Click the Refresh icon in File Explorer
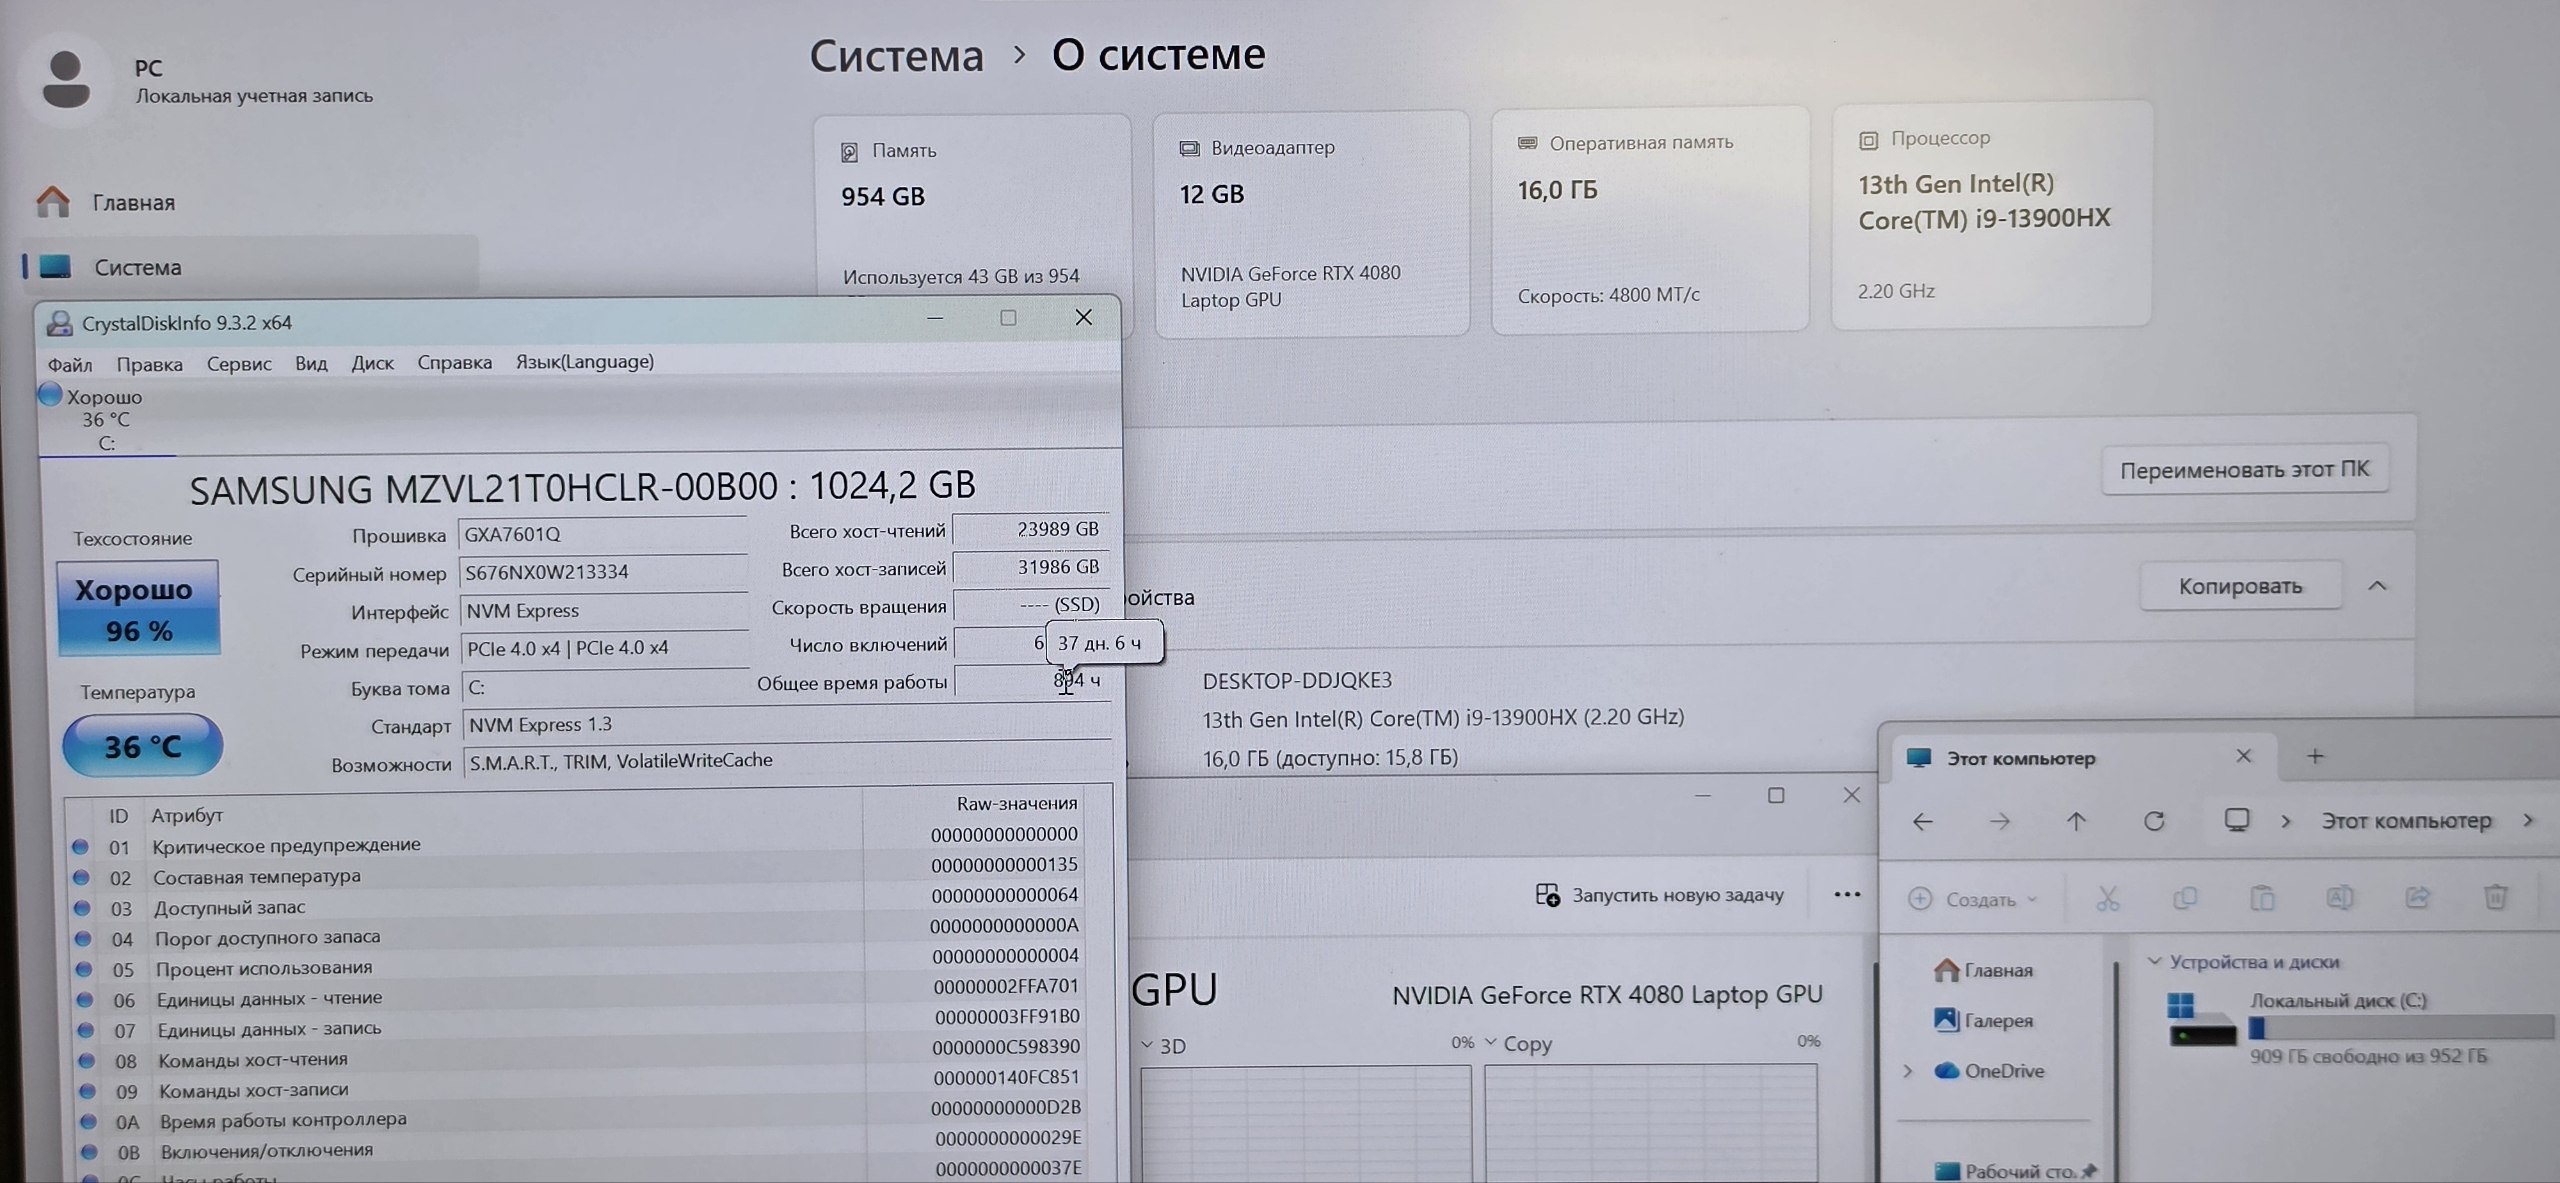The width and height of the screenshot is (2560, 1183). click(2154, 821)
